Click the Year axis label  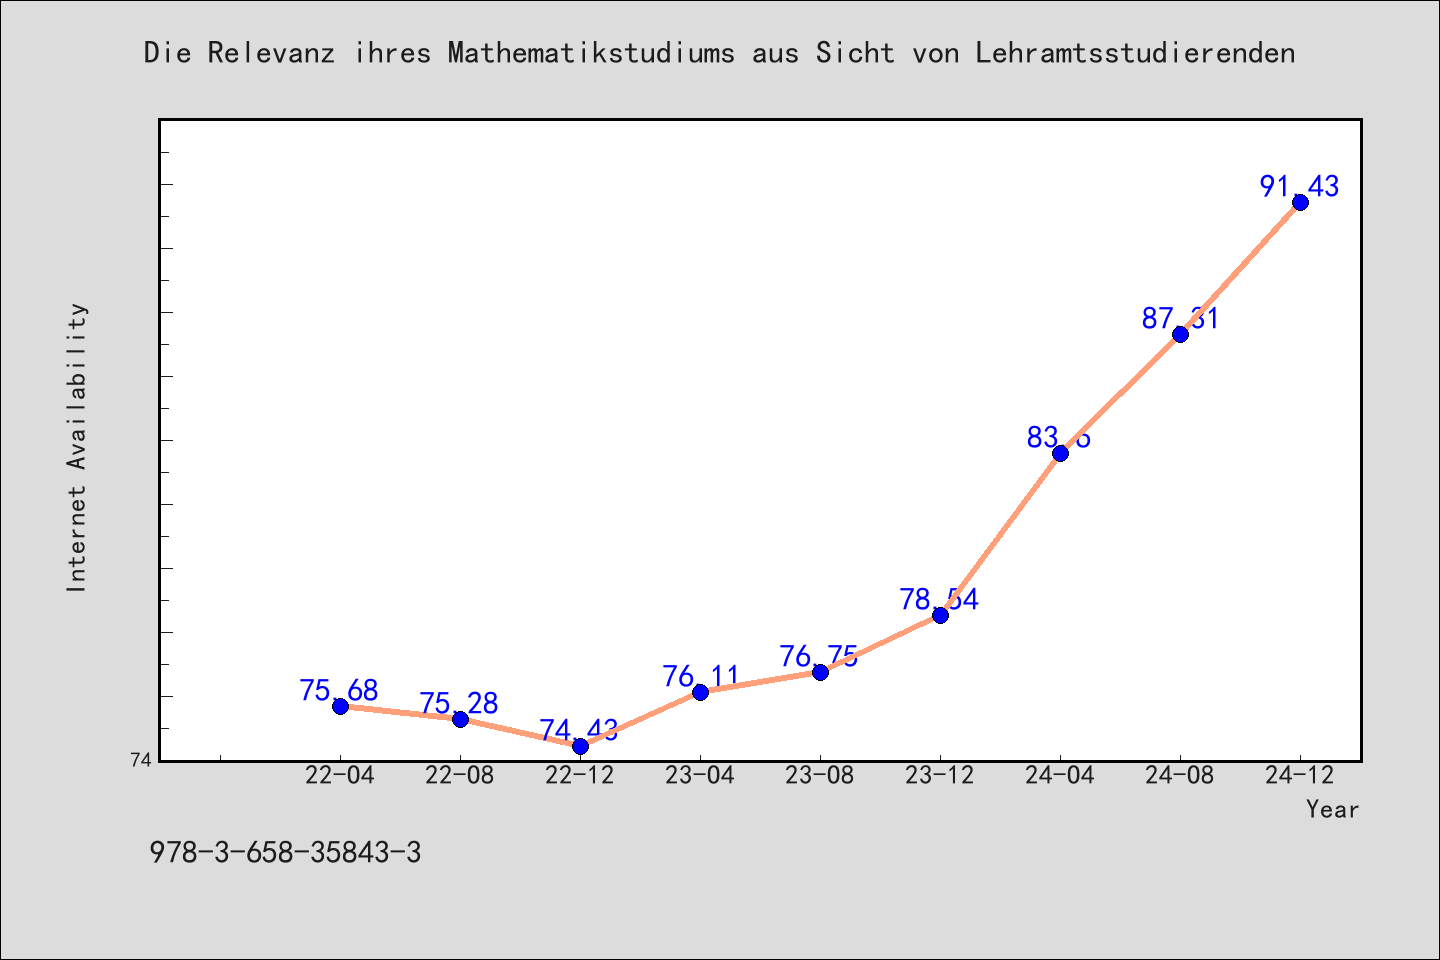(x=1332, y=809)
